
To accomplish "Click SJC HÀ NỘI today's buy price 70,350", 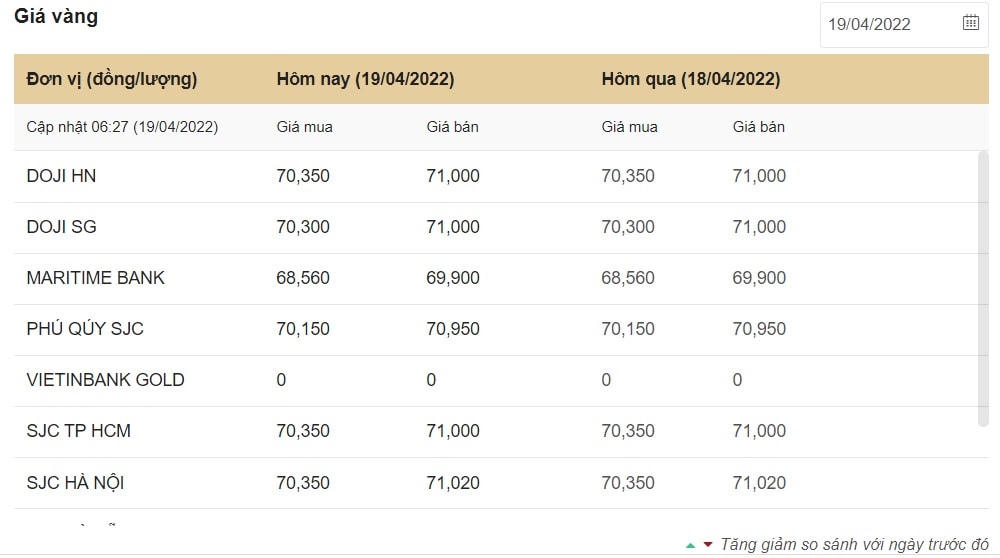I will click(x=303, y=483).
